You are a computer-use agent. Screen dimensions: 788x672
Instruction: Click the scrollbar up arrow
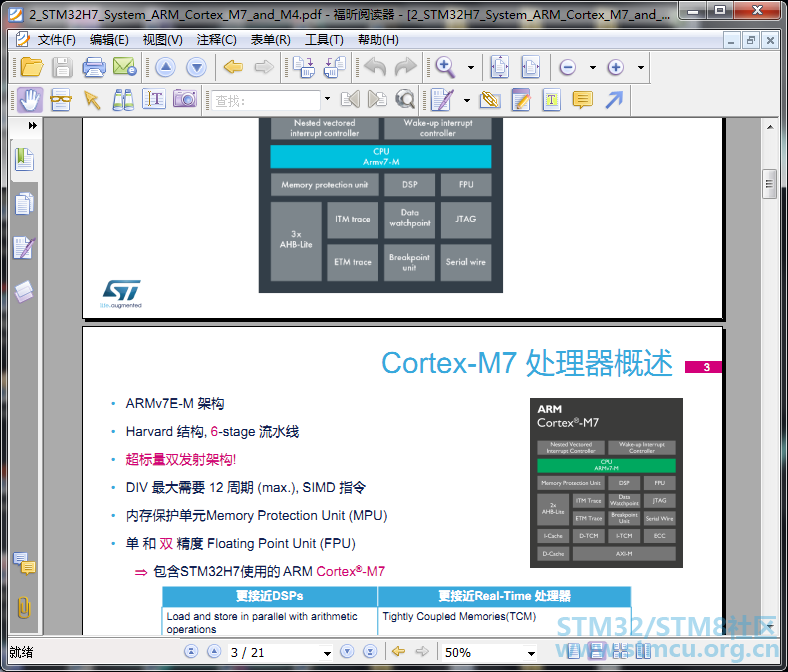click(770, 127)
